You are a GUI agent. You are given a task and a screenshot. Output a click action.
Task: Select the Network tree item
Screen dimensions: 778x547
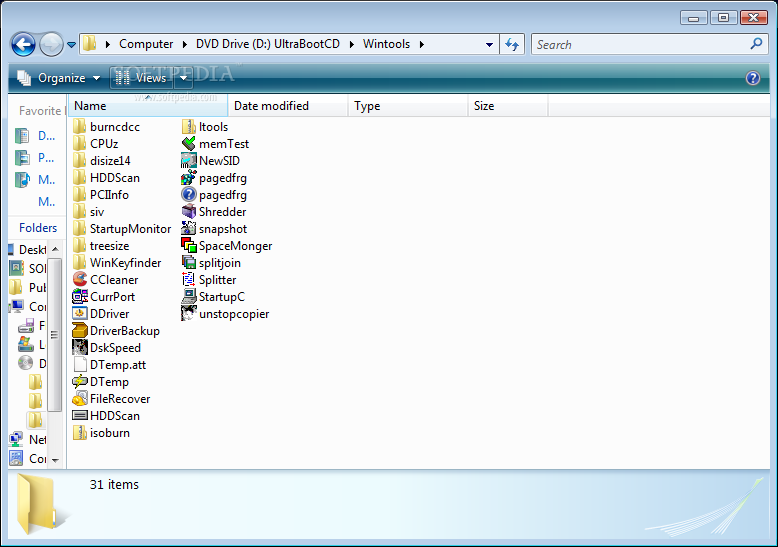[x=27, y=439]
